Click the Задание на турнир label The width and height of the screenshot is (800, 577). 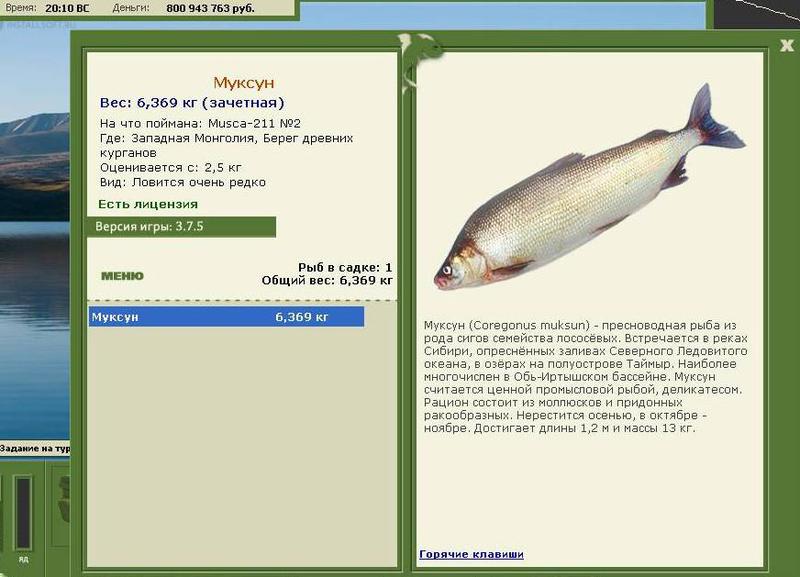(x=35, y=448)
